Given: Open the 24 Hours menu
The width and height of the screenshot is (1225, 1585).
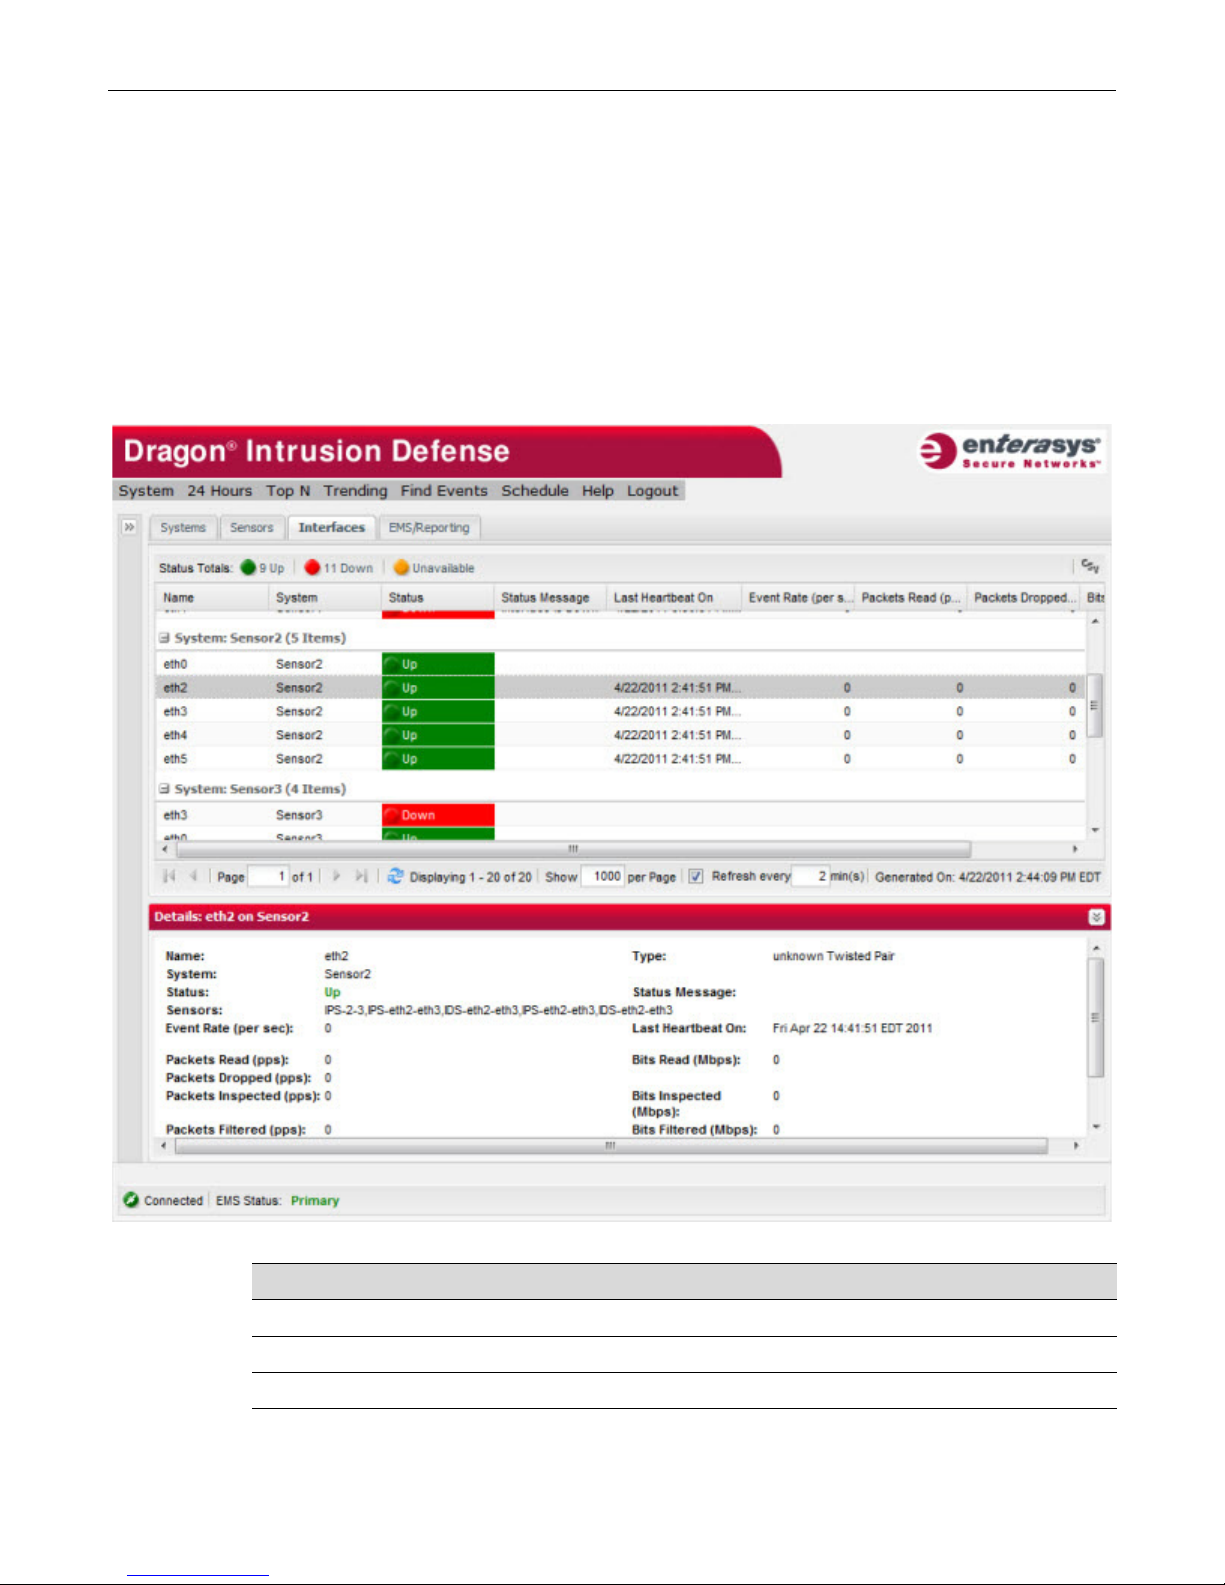Looking at the screenshot, I should pos(220,491).
